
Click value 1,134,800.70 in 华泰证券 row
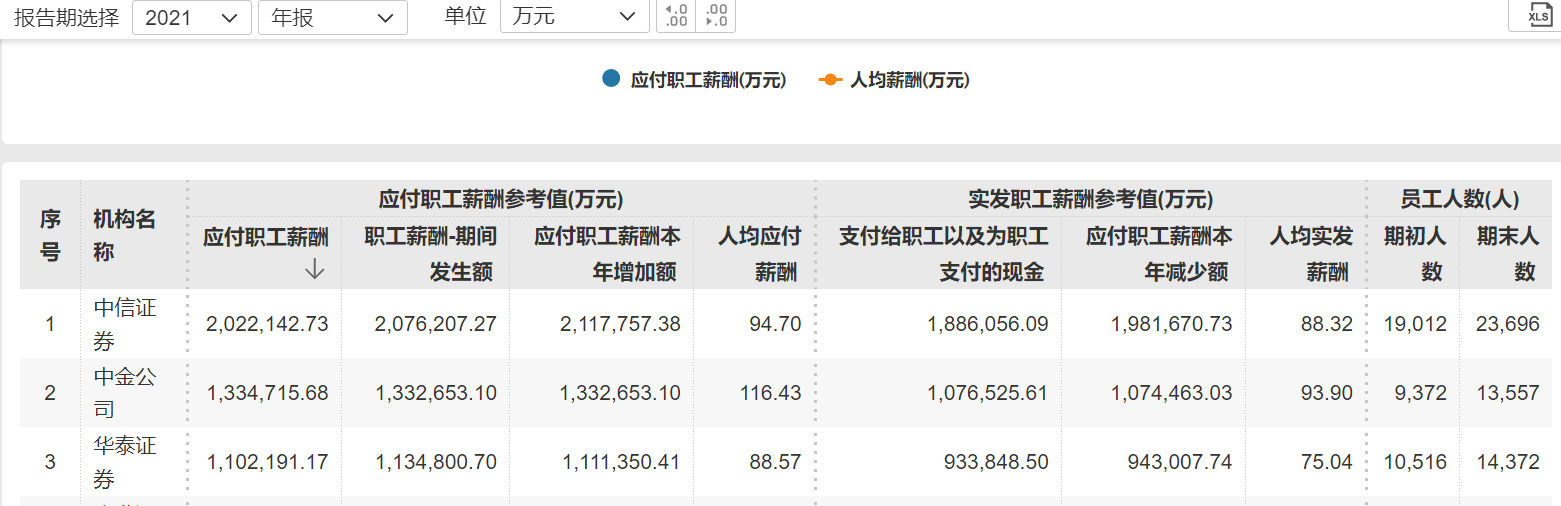[x=436, y=462]
